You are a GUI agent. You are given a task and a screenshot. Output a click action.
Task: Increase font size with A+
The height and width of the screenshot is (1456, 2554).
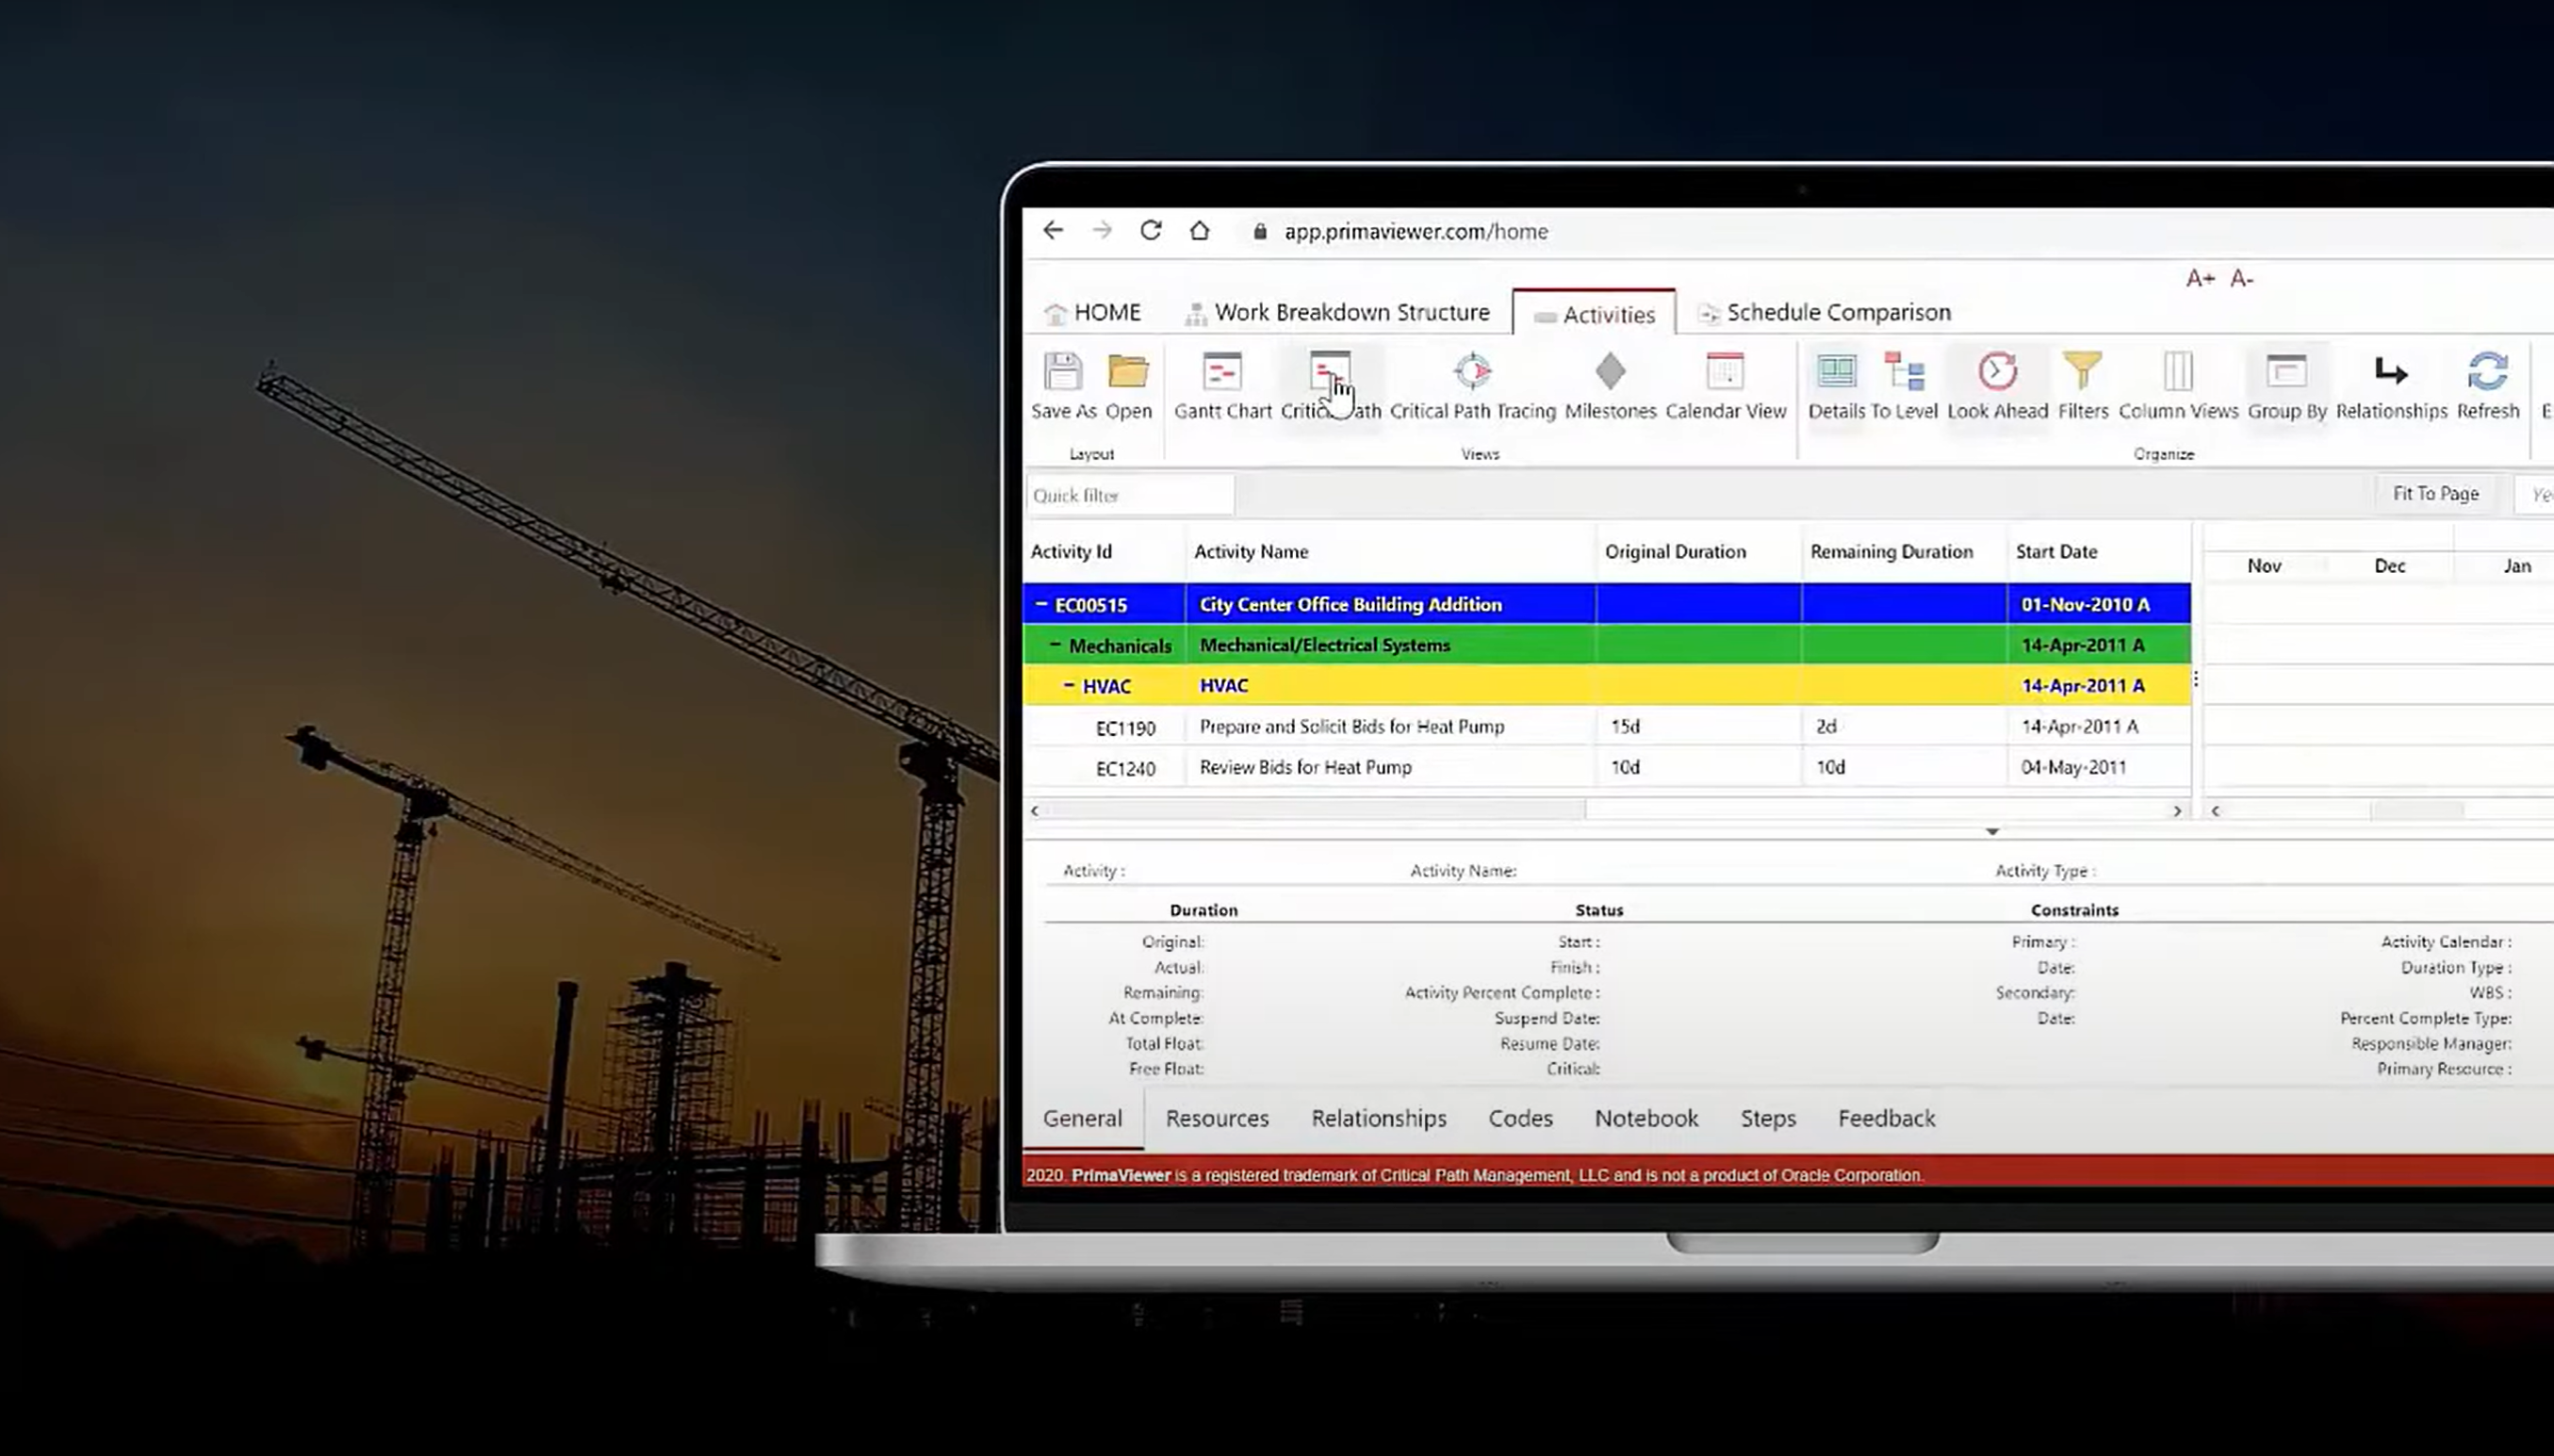pos(2200,279)
